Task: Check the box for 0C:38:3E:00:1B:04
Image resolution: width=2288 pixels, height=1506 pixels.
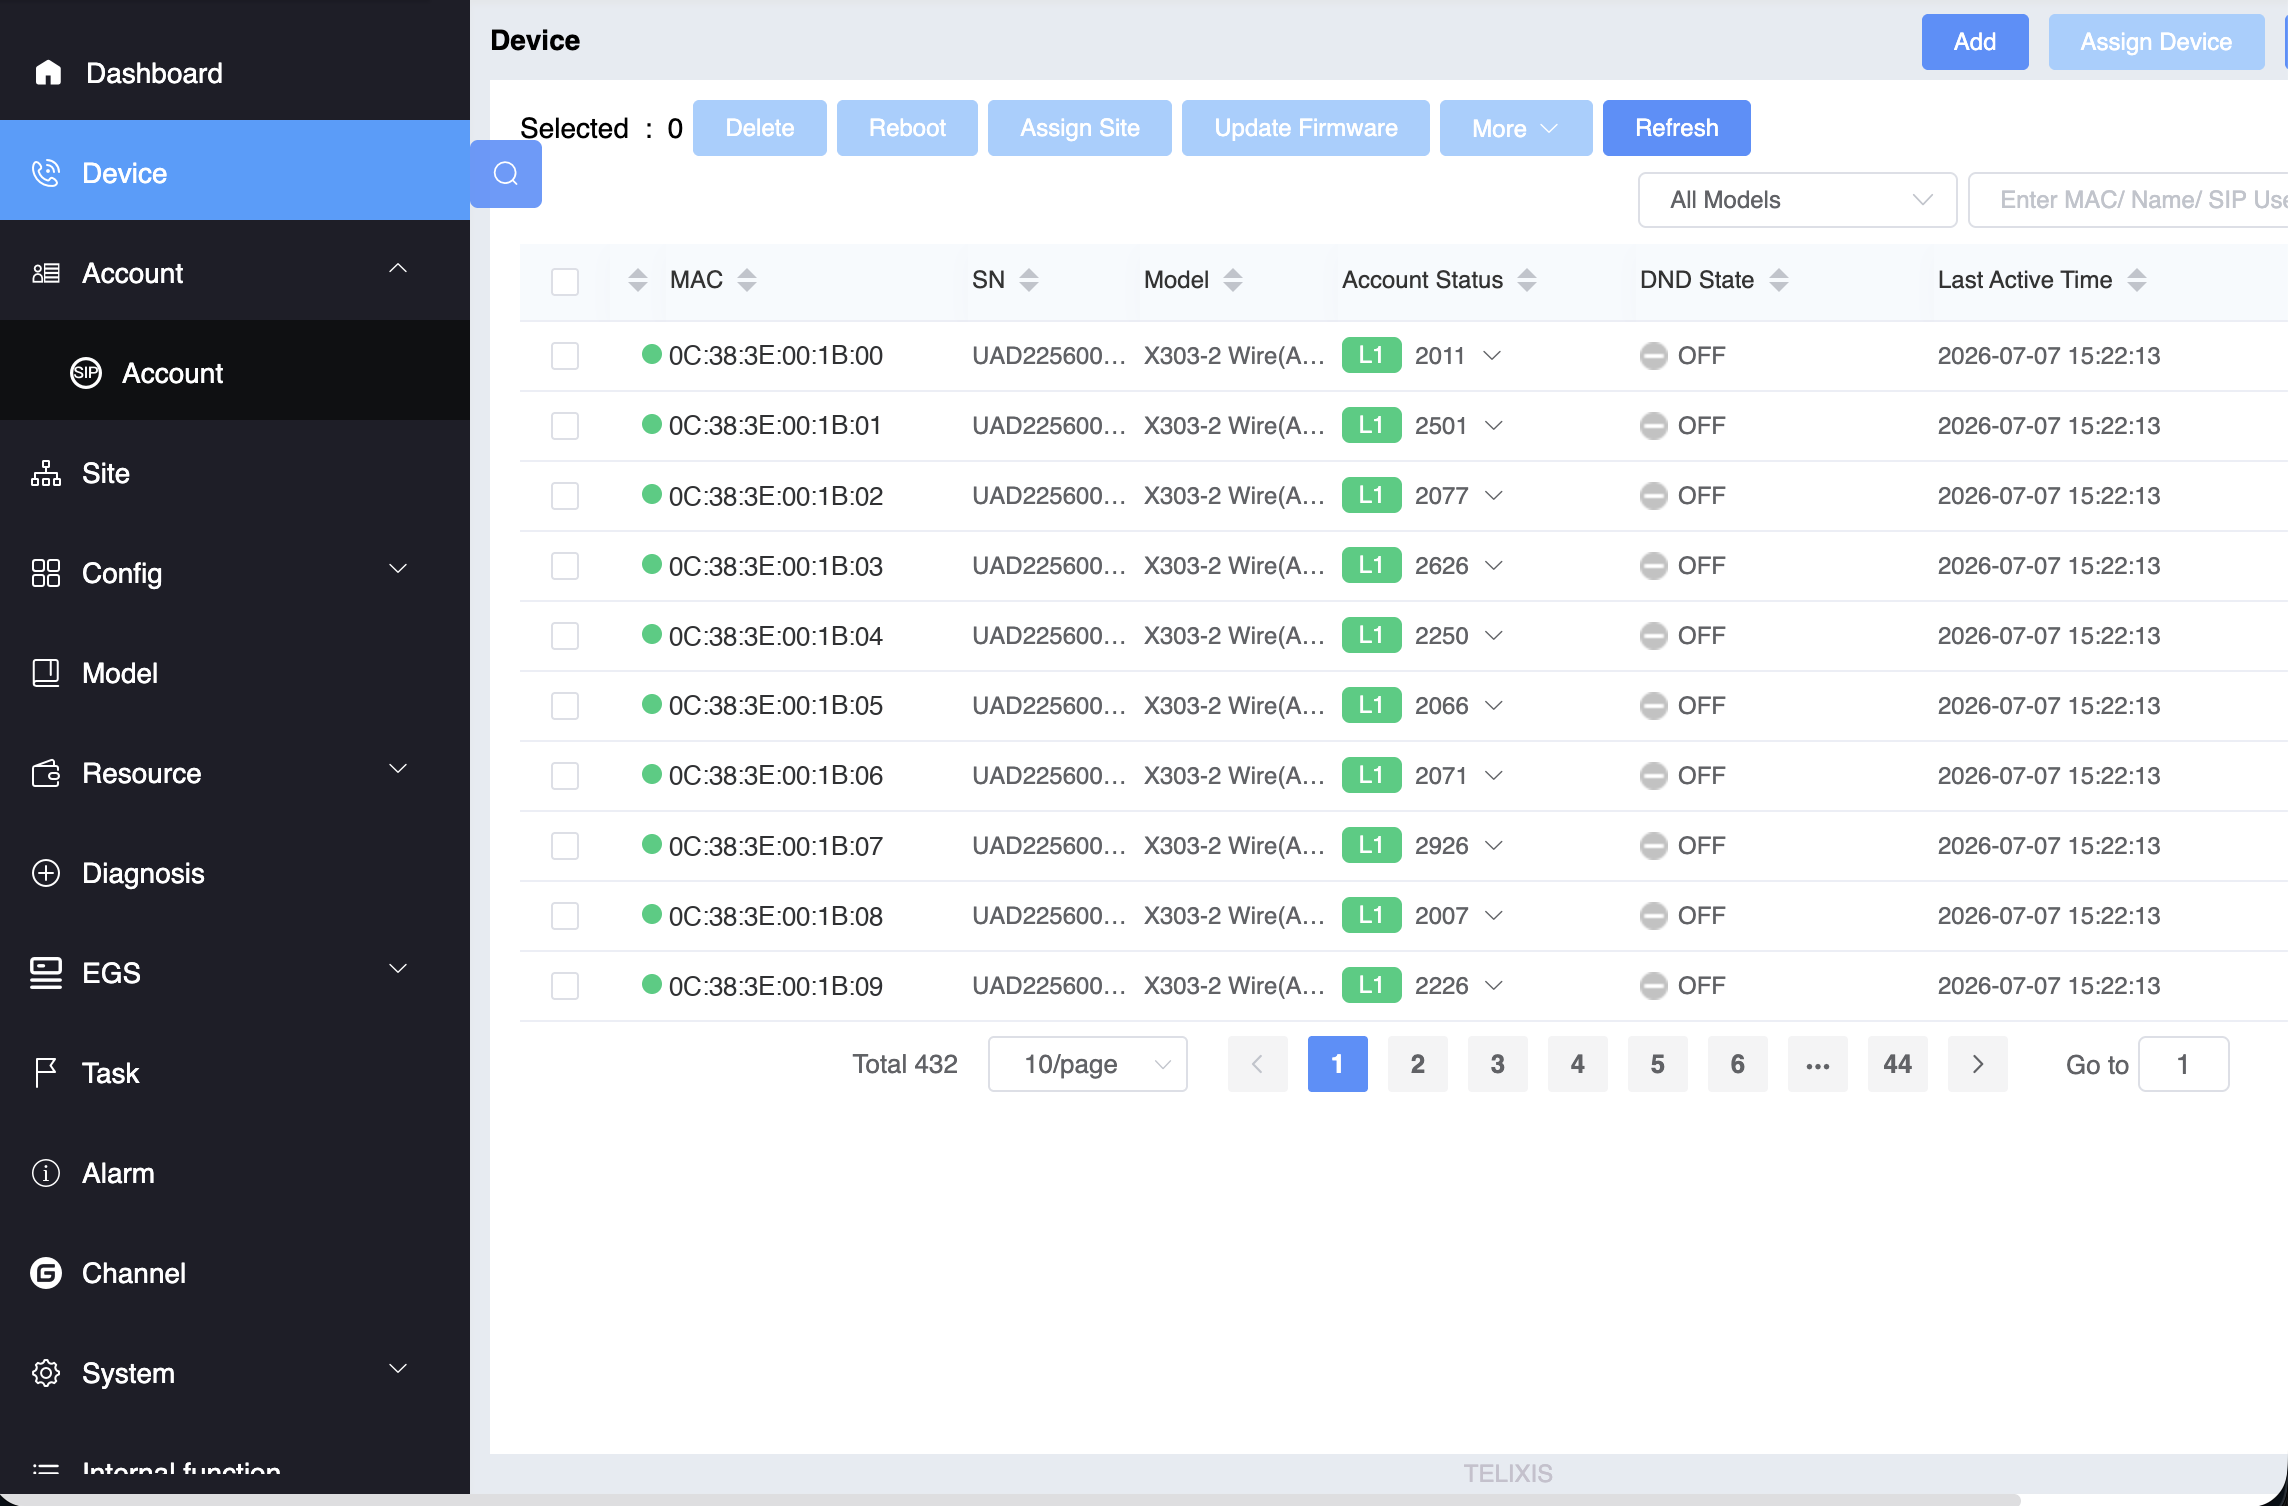Action: coord(565,636)
